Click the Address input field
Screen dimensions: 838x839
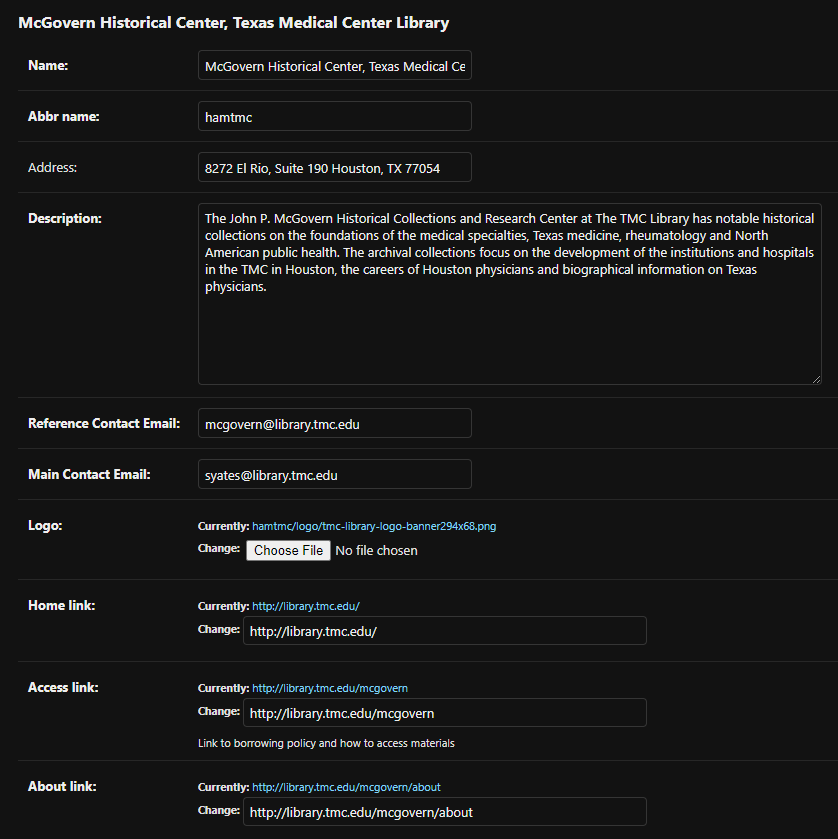[x=334, y=168]
